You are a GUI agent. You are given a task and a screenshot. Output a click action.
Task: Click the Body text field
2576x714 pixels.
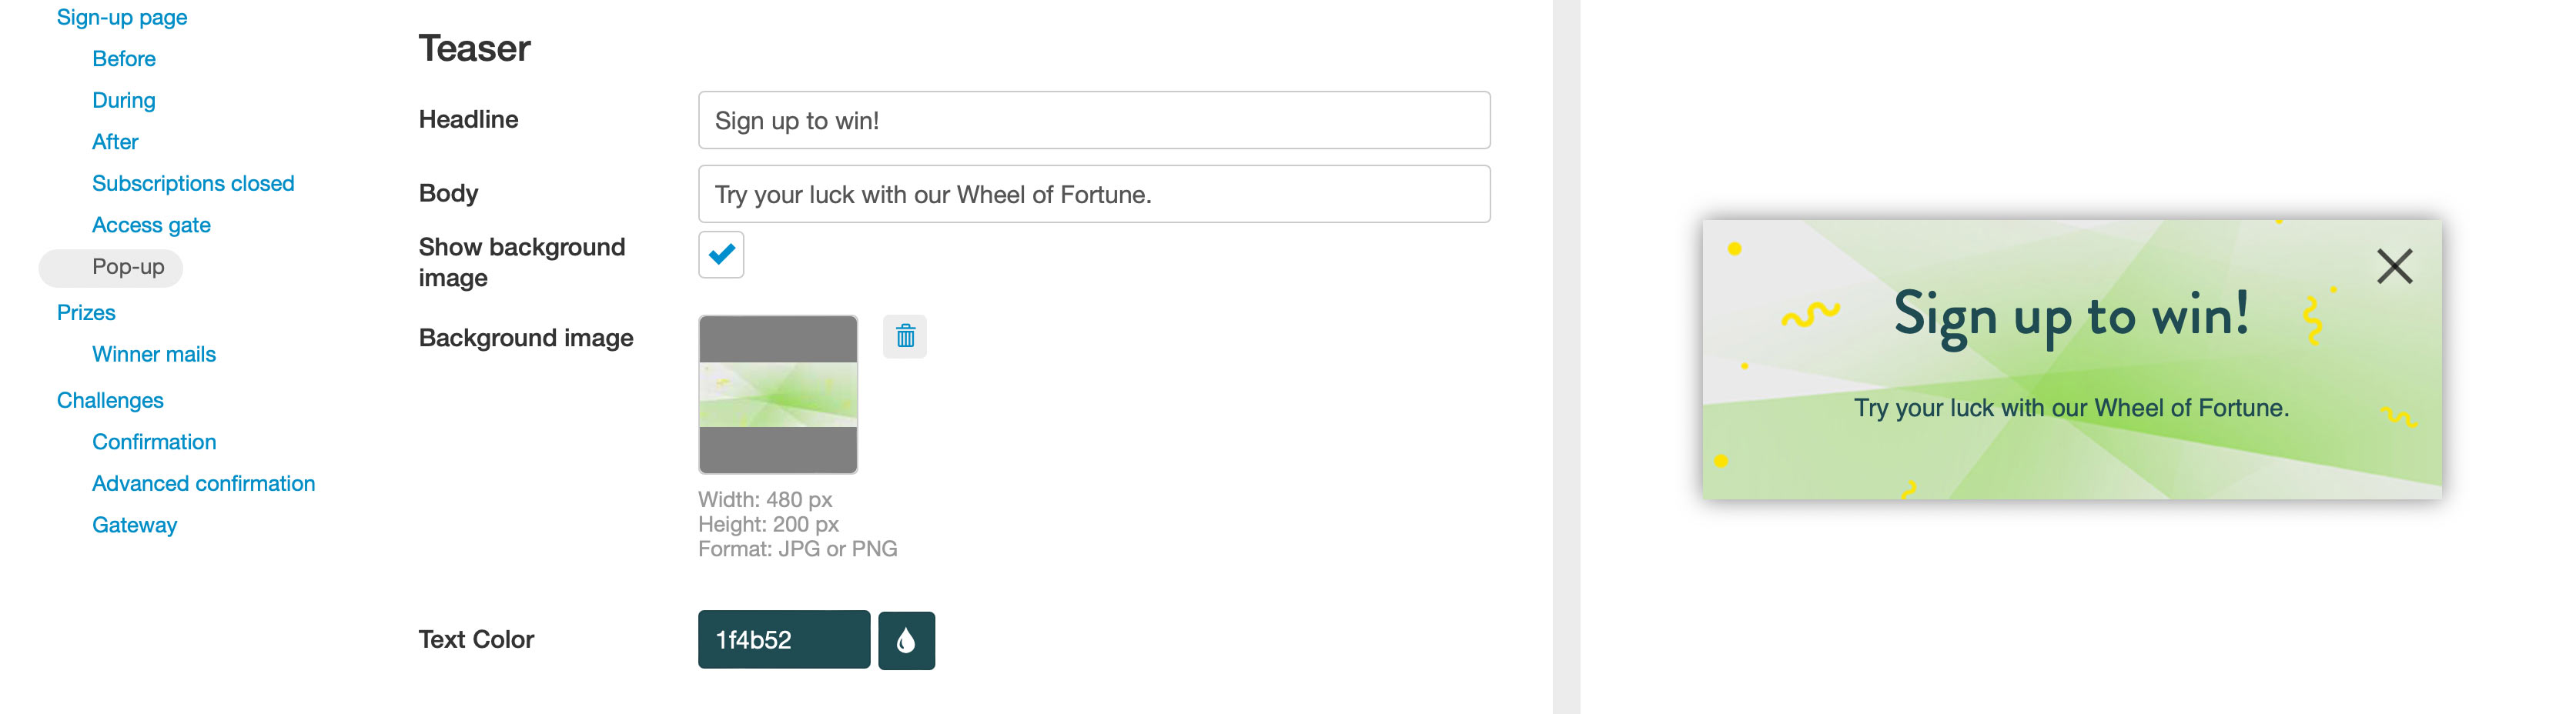(x=1094, y=194)
